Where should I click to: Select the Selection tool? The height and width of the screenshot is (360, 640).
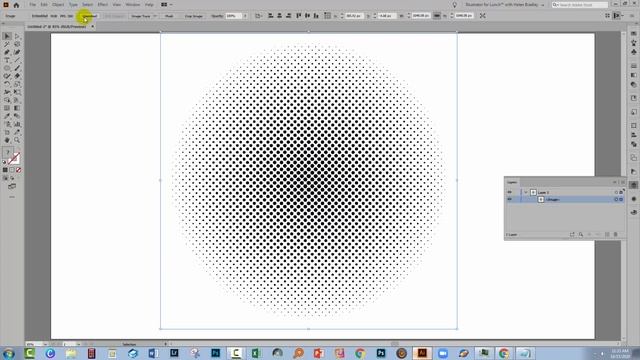(x=7, y=36)
